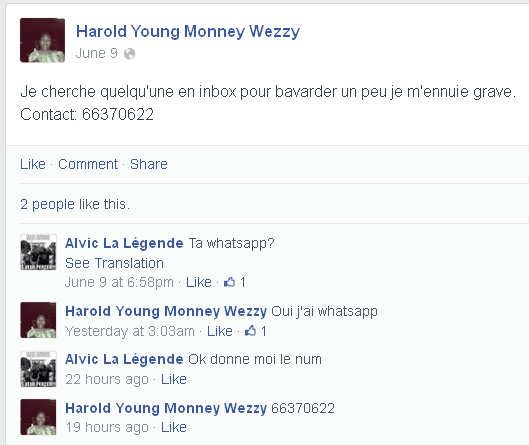The height and width of the screenshot is (445, 529).
Task: Share the post
Action: coord(149,164)
